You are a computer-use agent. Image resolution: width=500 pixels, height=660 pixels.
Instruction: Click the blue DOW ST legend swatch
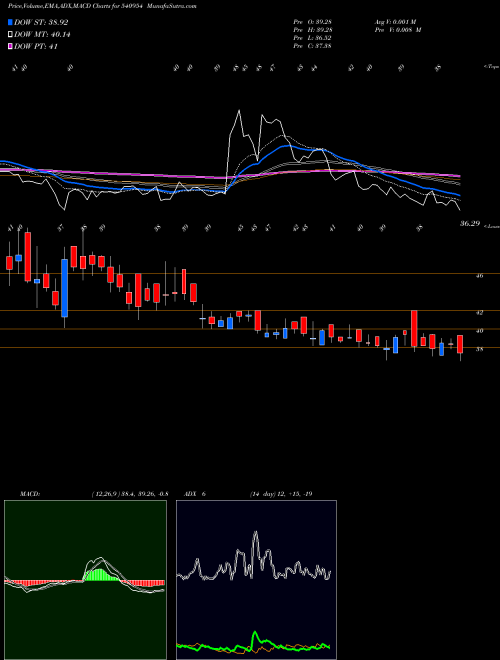(x=10, y=22)
